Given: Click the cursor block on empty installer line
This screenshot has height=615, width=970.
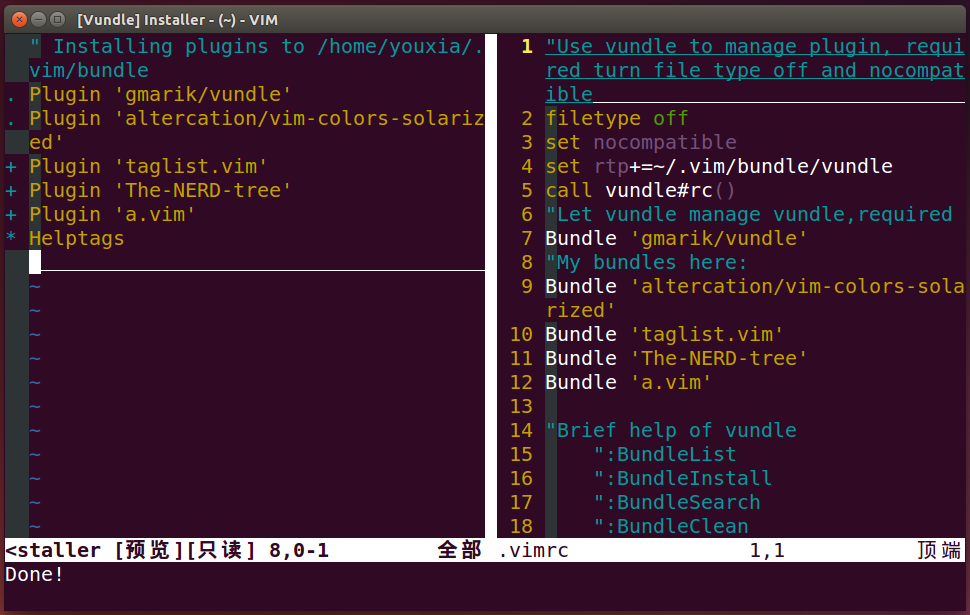Looking at the screenshot, I should coord(35,262).
